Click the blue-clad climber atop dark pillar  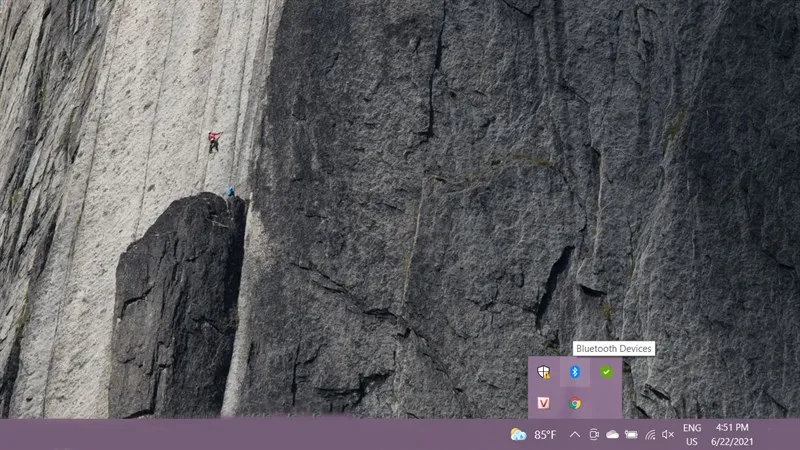click(x=231, y=192)
